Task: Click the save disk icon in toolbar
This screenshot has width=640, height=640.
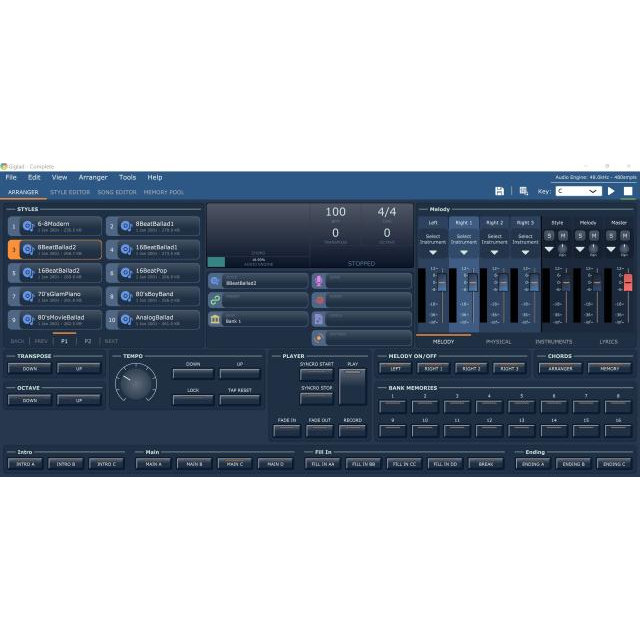Action: [x=499, y=191]
